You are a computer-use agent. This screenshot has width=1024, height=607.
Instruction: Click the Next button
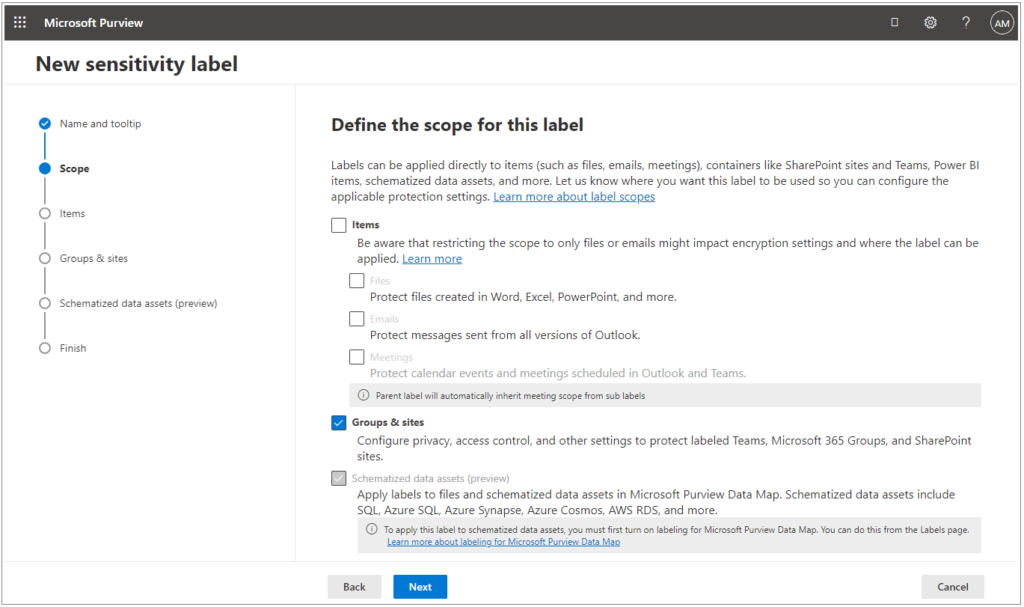point(420,587)
